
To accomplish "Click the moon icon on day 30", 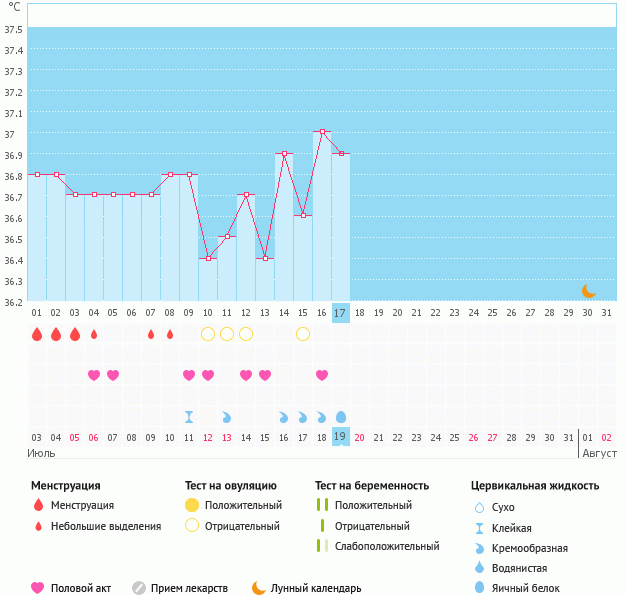I will click(x=589, y=290).
